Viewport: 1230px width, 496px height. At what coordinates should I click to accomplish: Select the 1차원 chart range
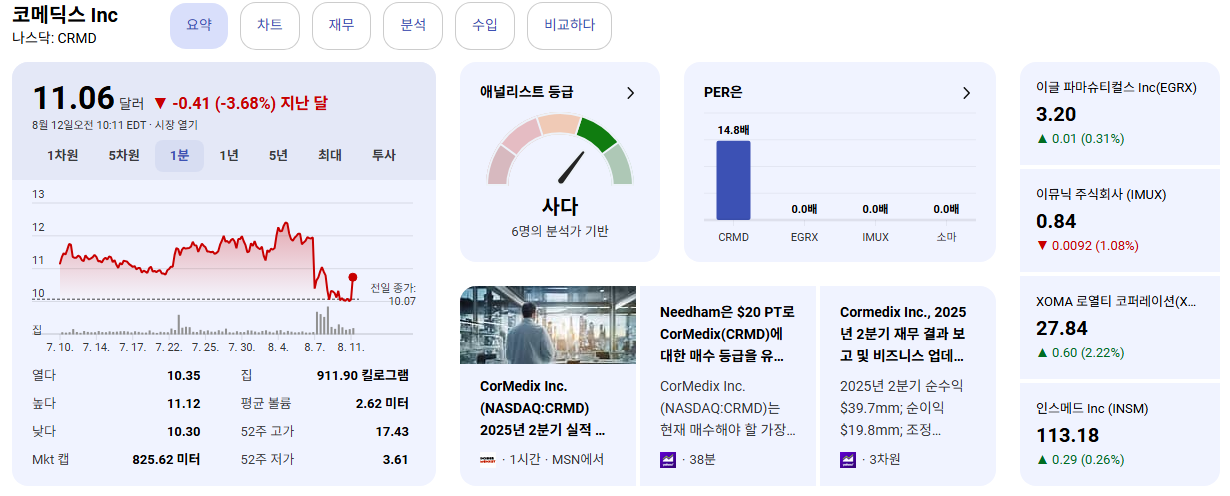coord(62,155)
